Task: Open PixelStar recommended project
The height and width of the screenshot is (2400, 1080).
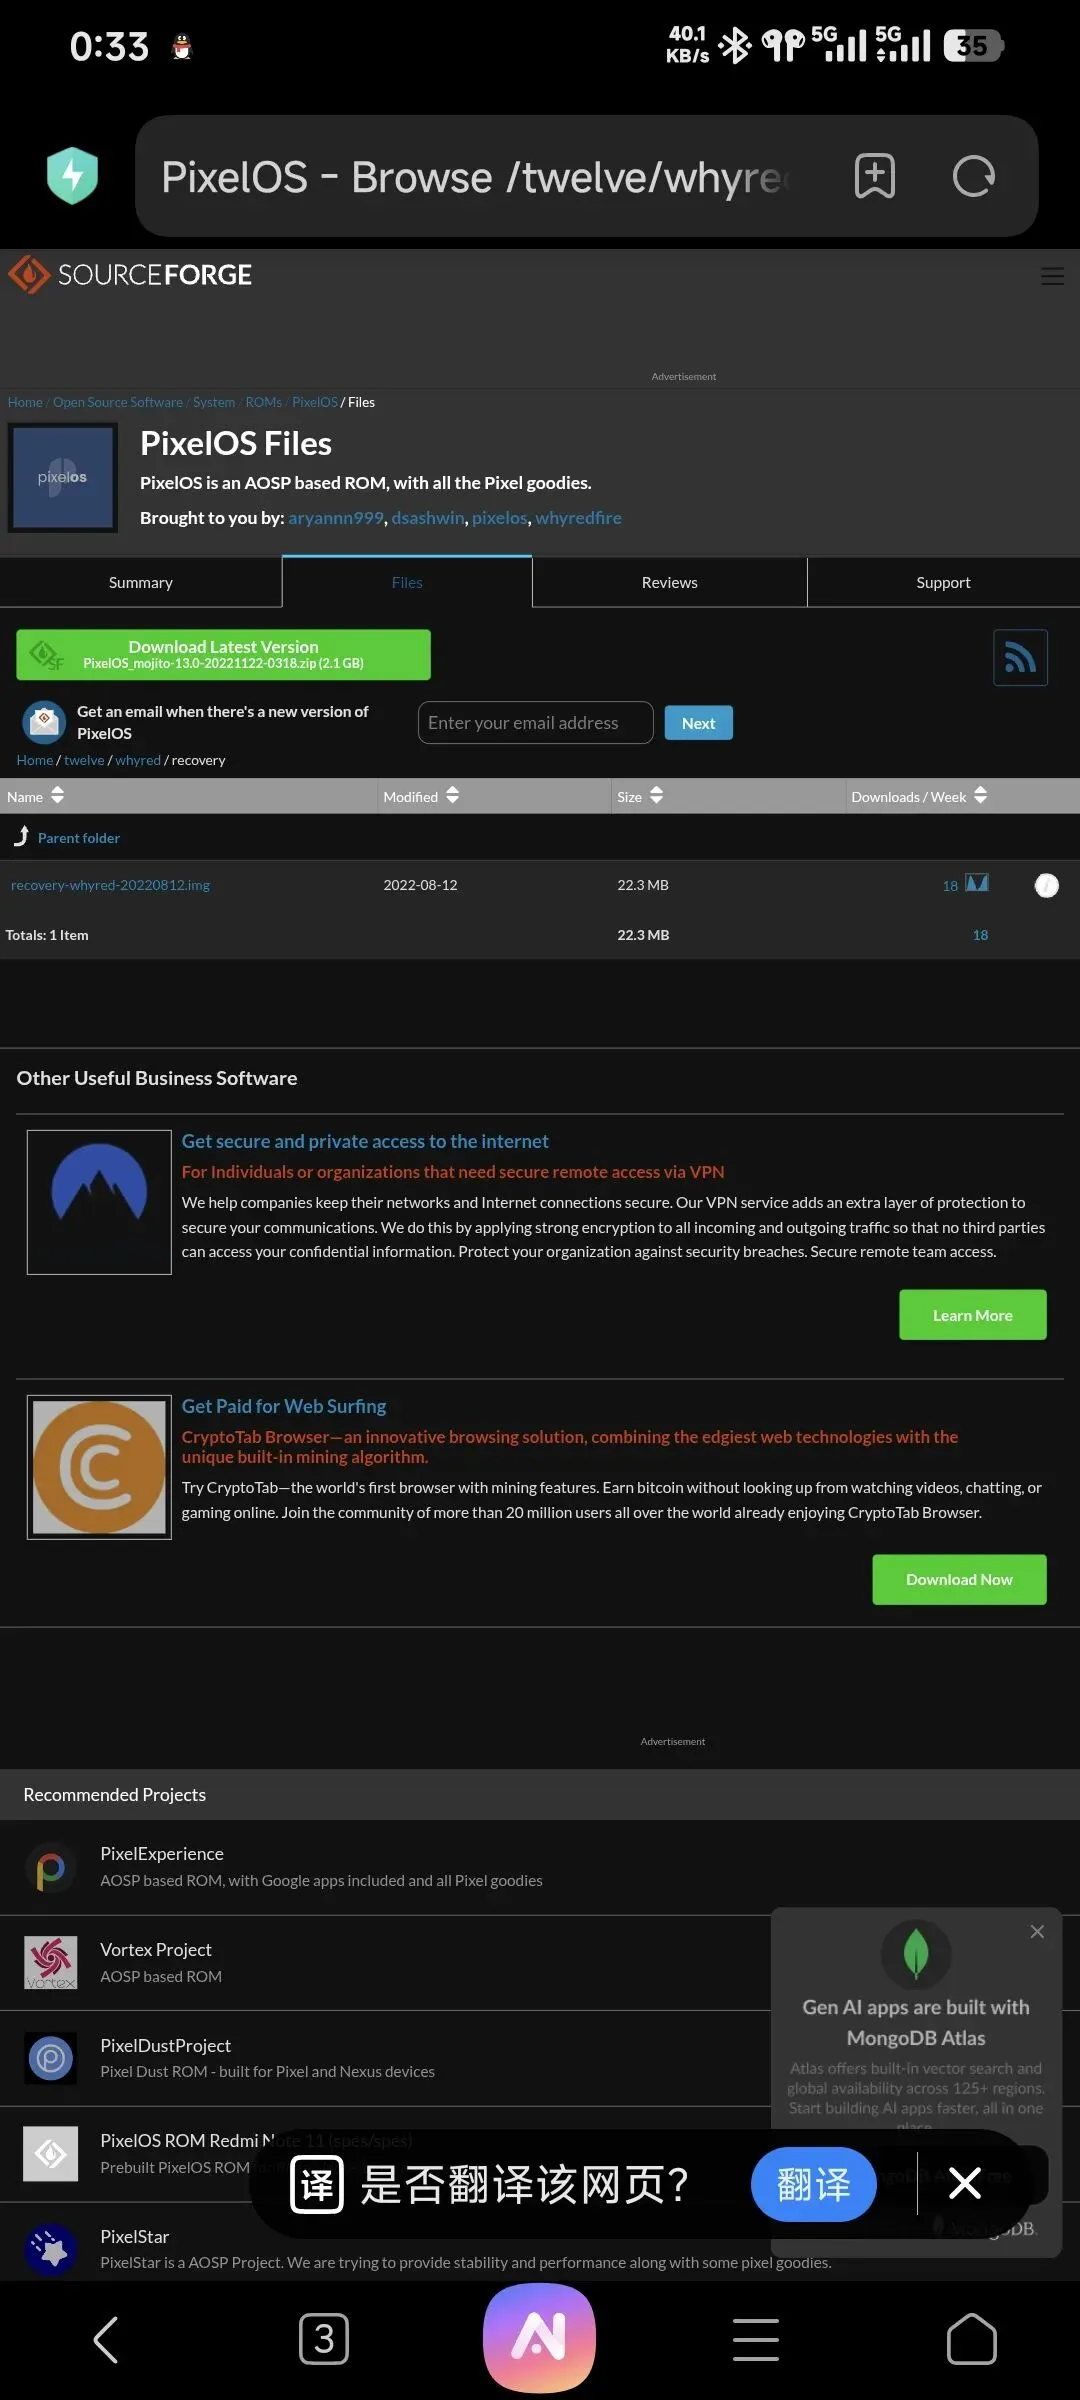Action: click(135, 2236)
